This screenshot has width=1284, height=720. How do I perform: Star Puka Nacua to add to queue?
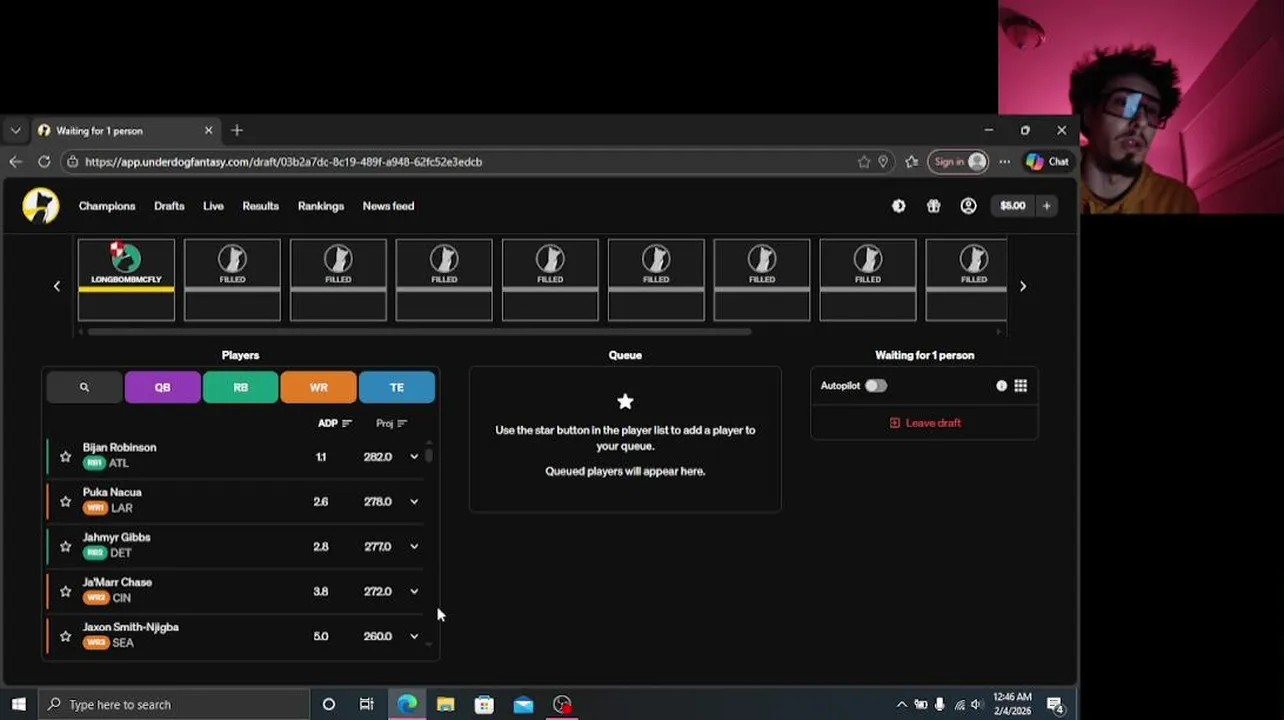66,501
